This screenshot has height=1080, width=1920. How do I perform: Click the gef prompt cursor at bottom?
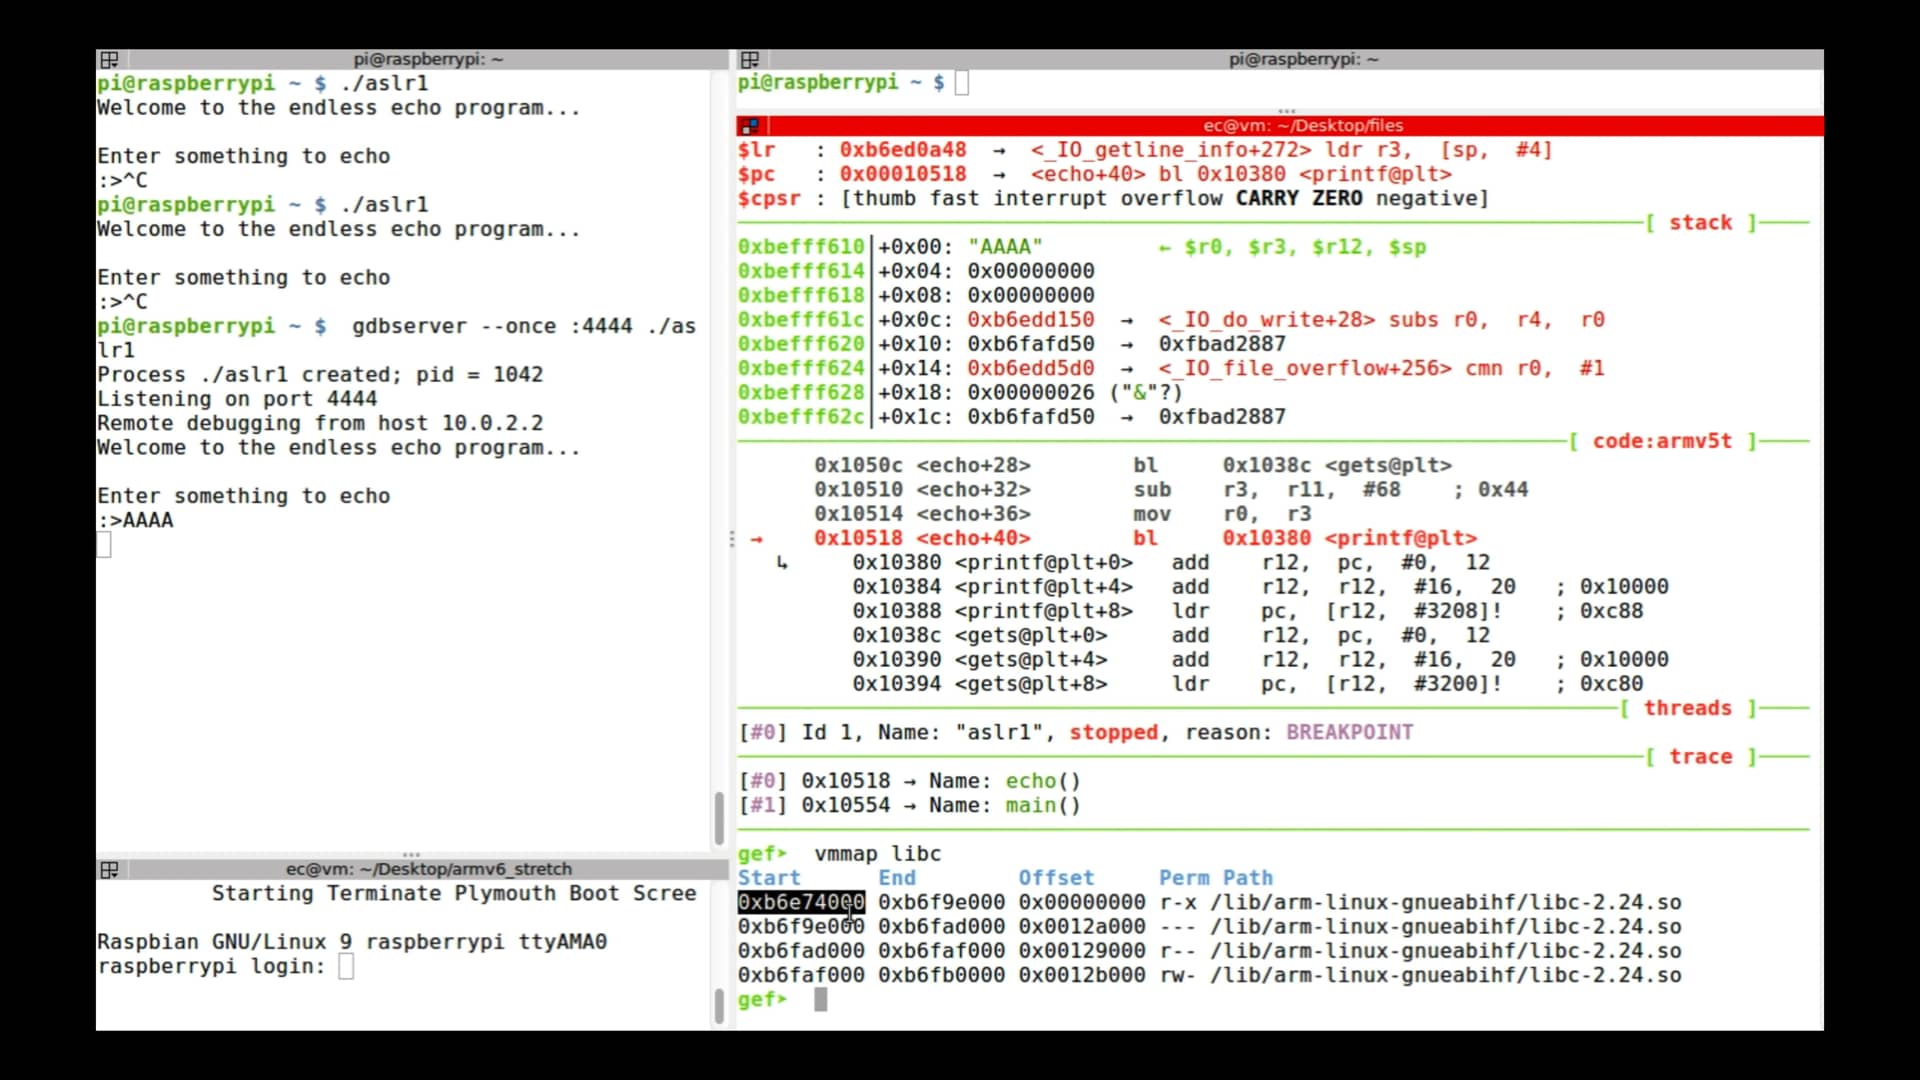tap(820, 1000)
